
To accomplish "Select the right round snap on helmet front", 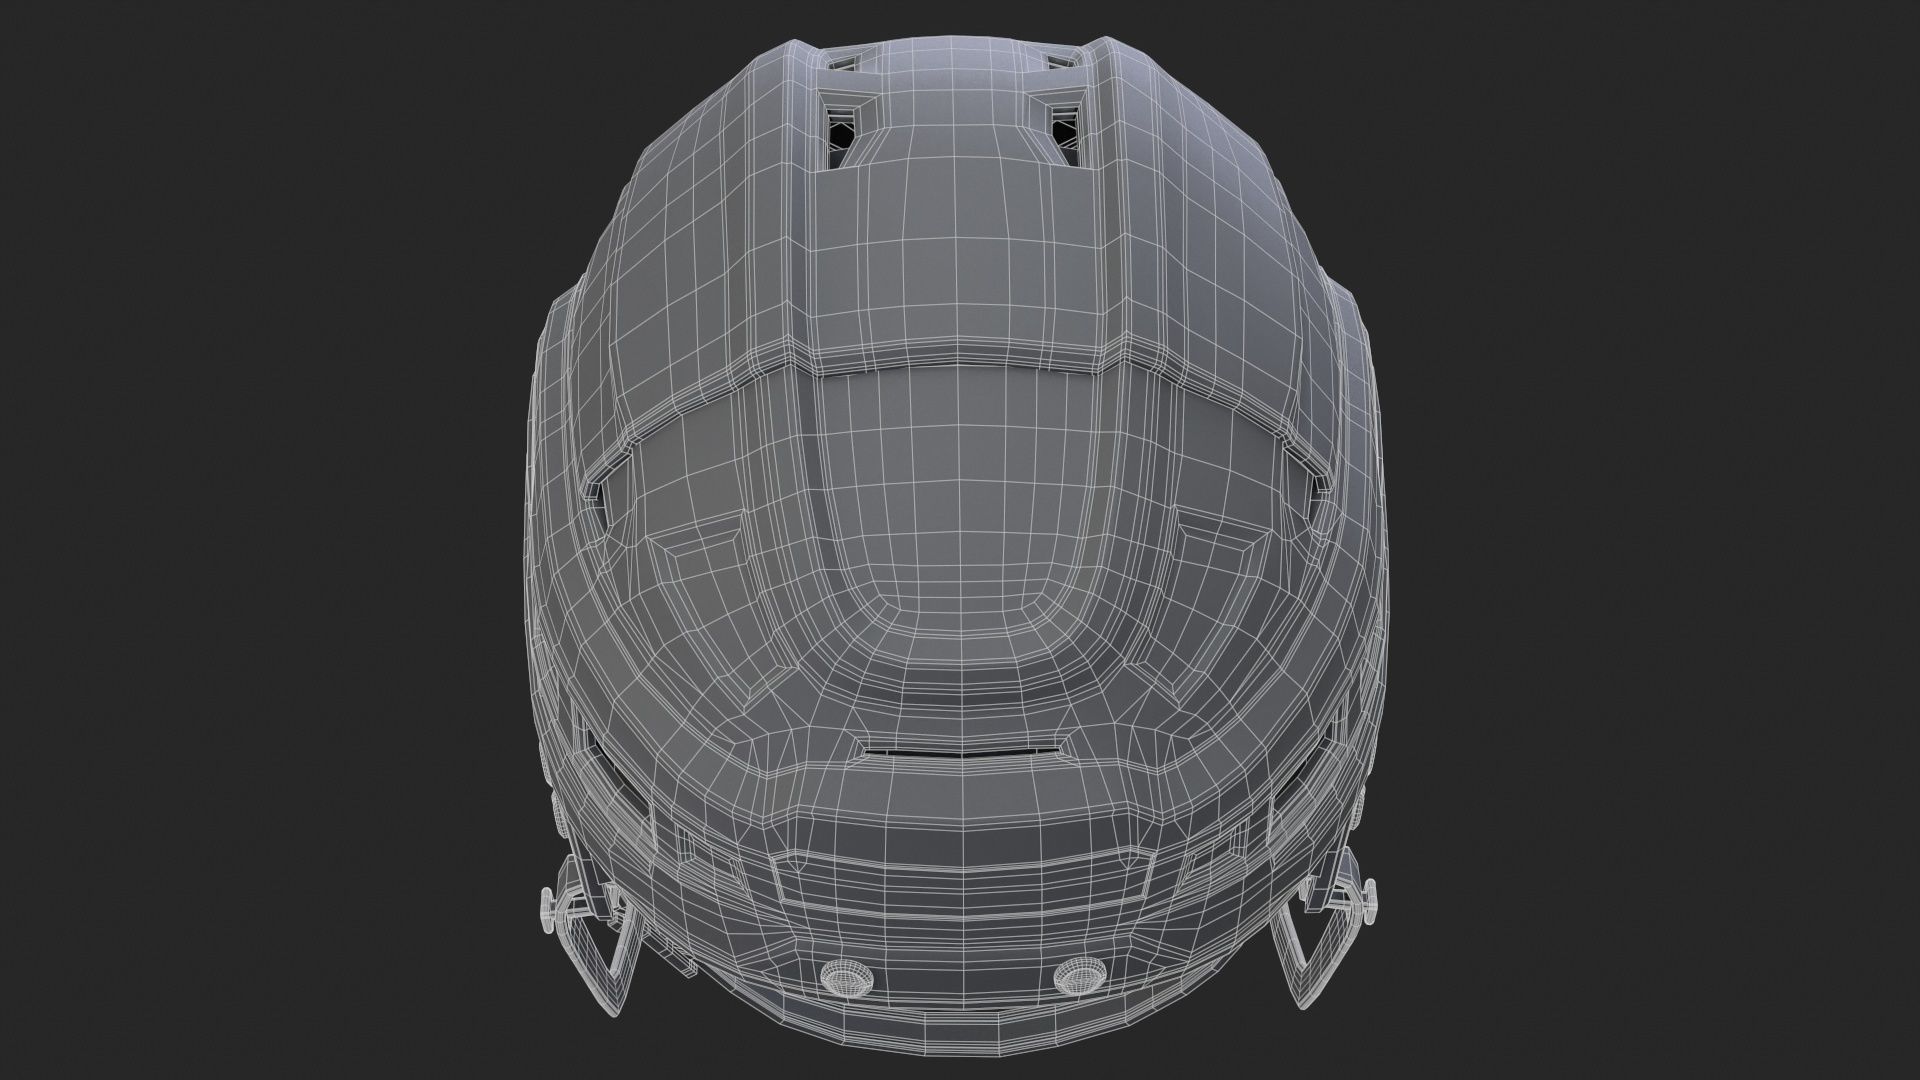I will [1078, 977].
